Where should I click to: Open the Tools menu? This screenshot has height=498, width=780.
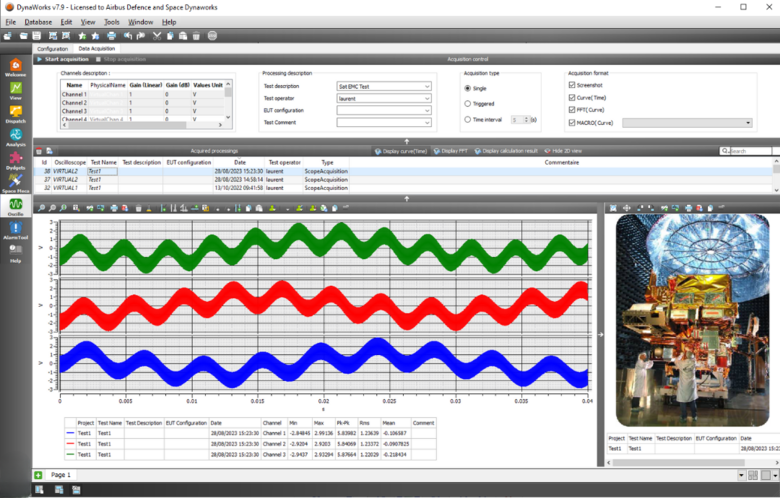(x=111, y=22)
